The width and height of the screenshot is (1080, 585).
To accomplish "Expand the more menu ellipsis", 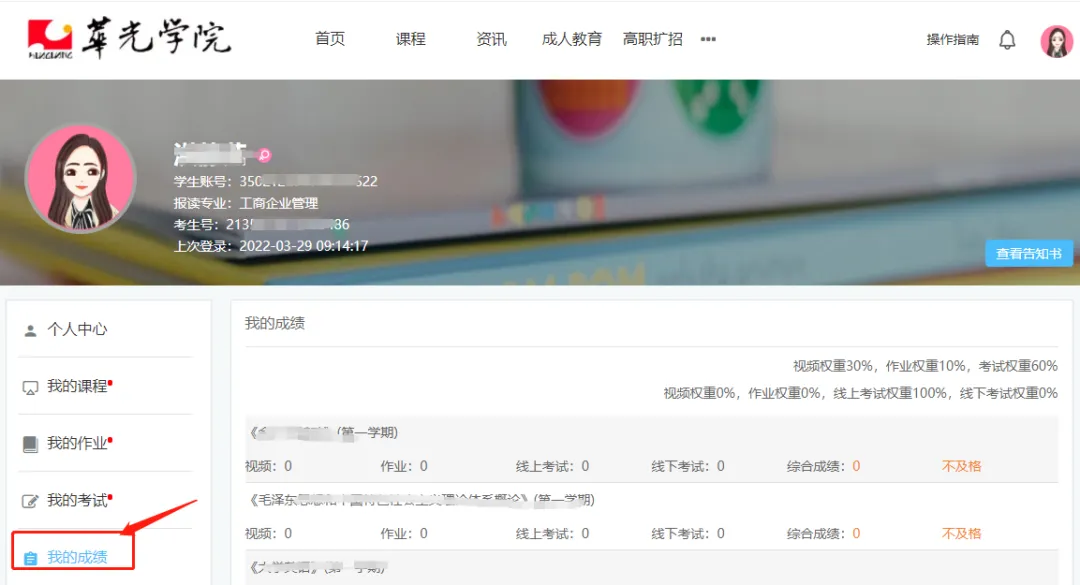I will pyautogui.click(x=708, y=40).
